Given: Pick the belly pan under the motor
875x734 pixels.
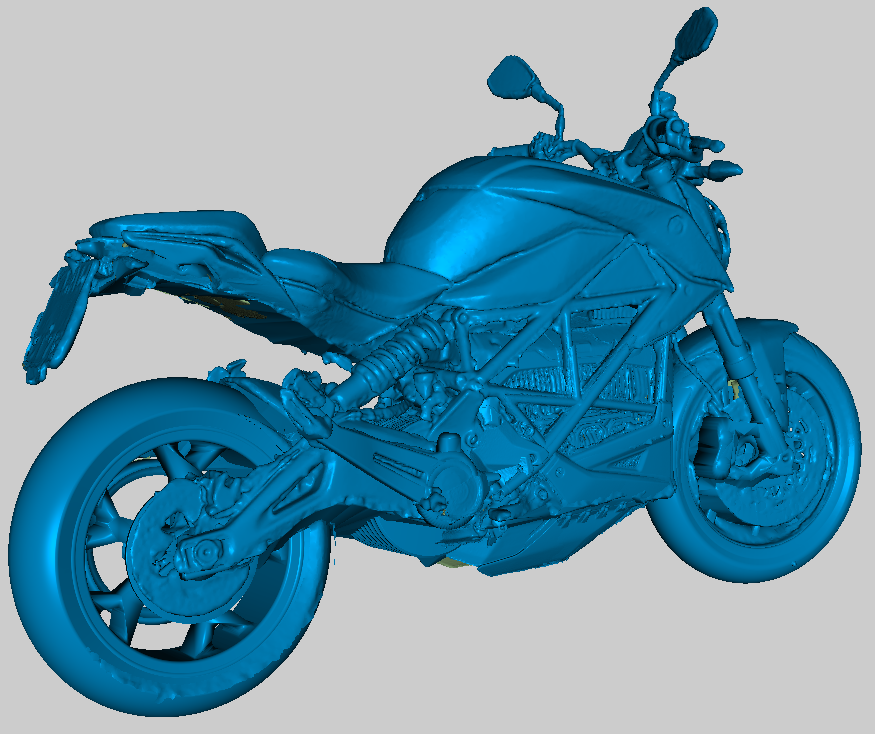Looking at the screenshot, I should pos(520,548).
